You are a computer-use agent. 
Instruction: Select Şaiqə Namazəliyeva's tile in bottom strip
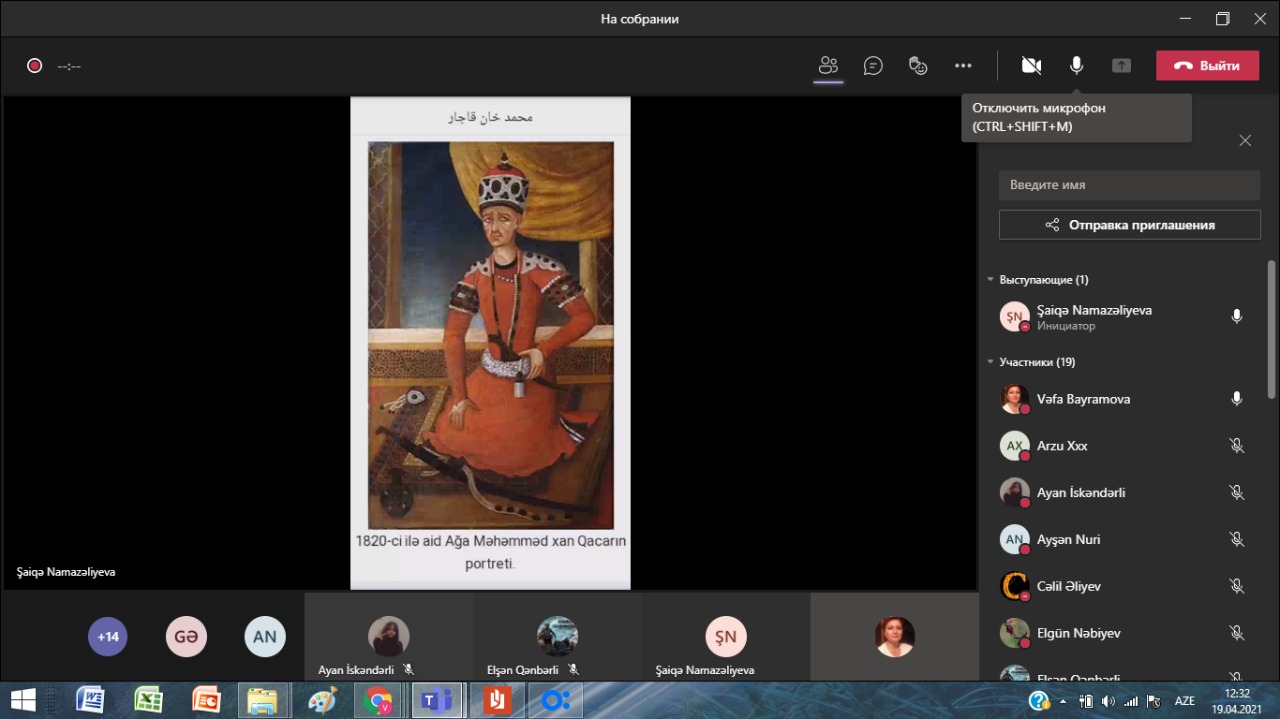[726, 637]
